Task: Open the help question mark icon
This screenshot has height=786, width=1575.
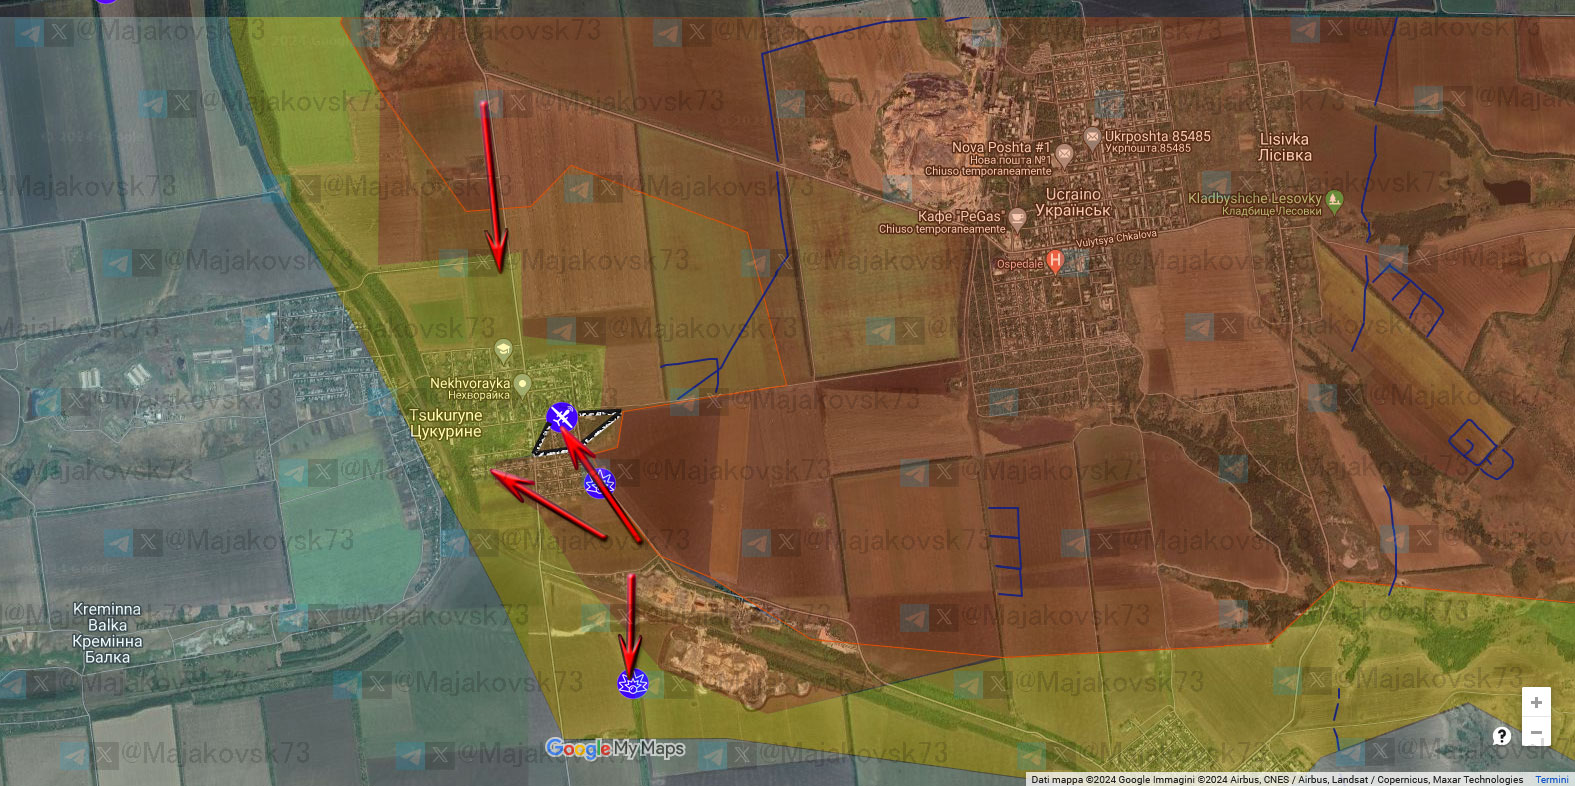Action: coord(1501,736)
